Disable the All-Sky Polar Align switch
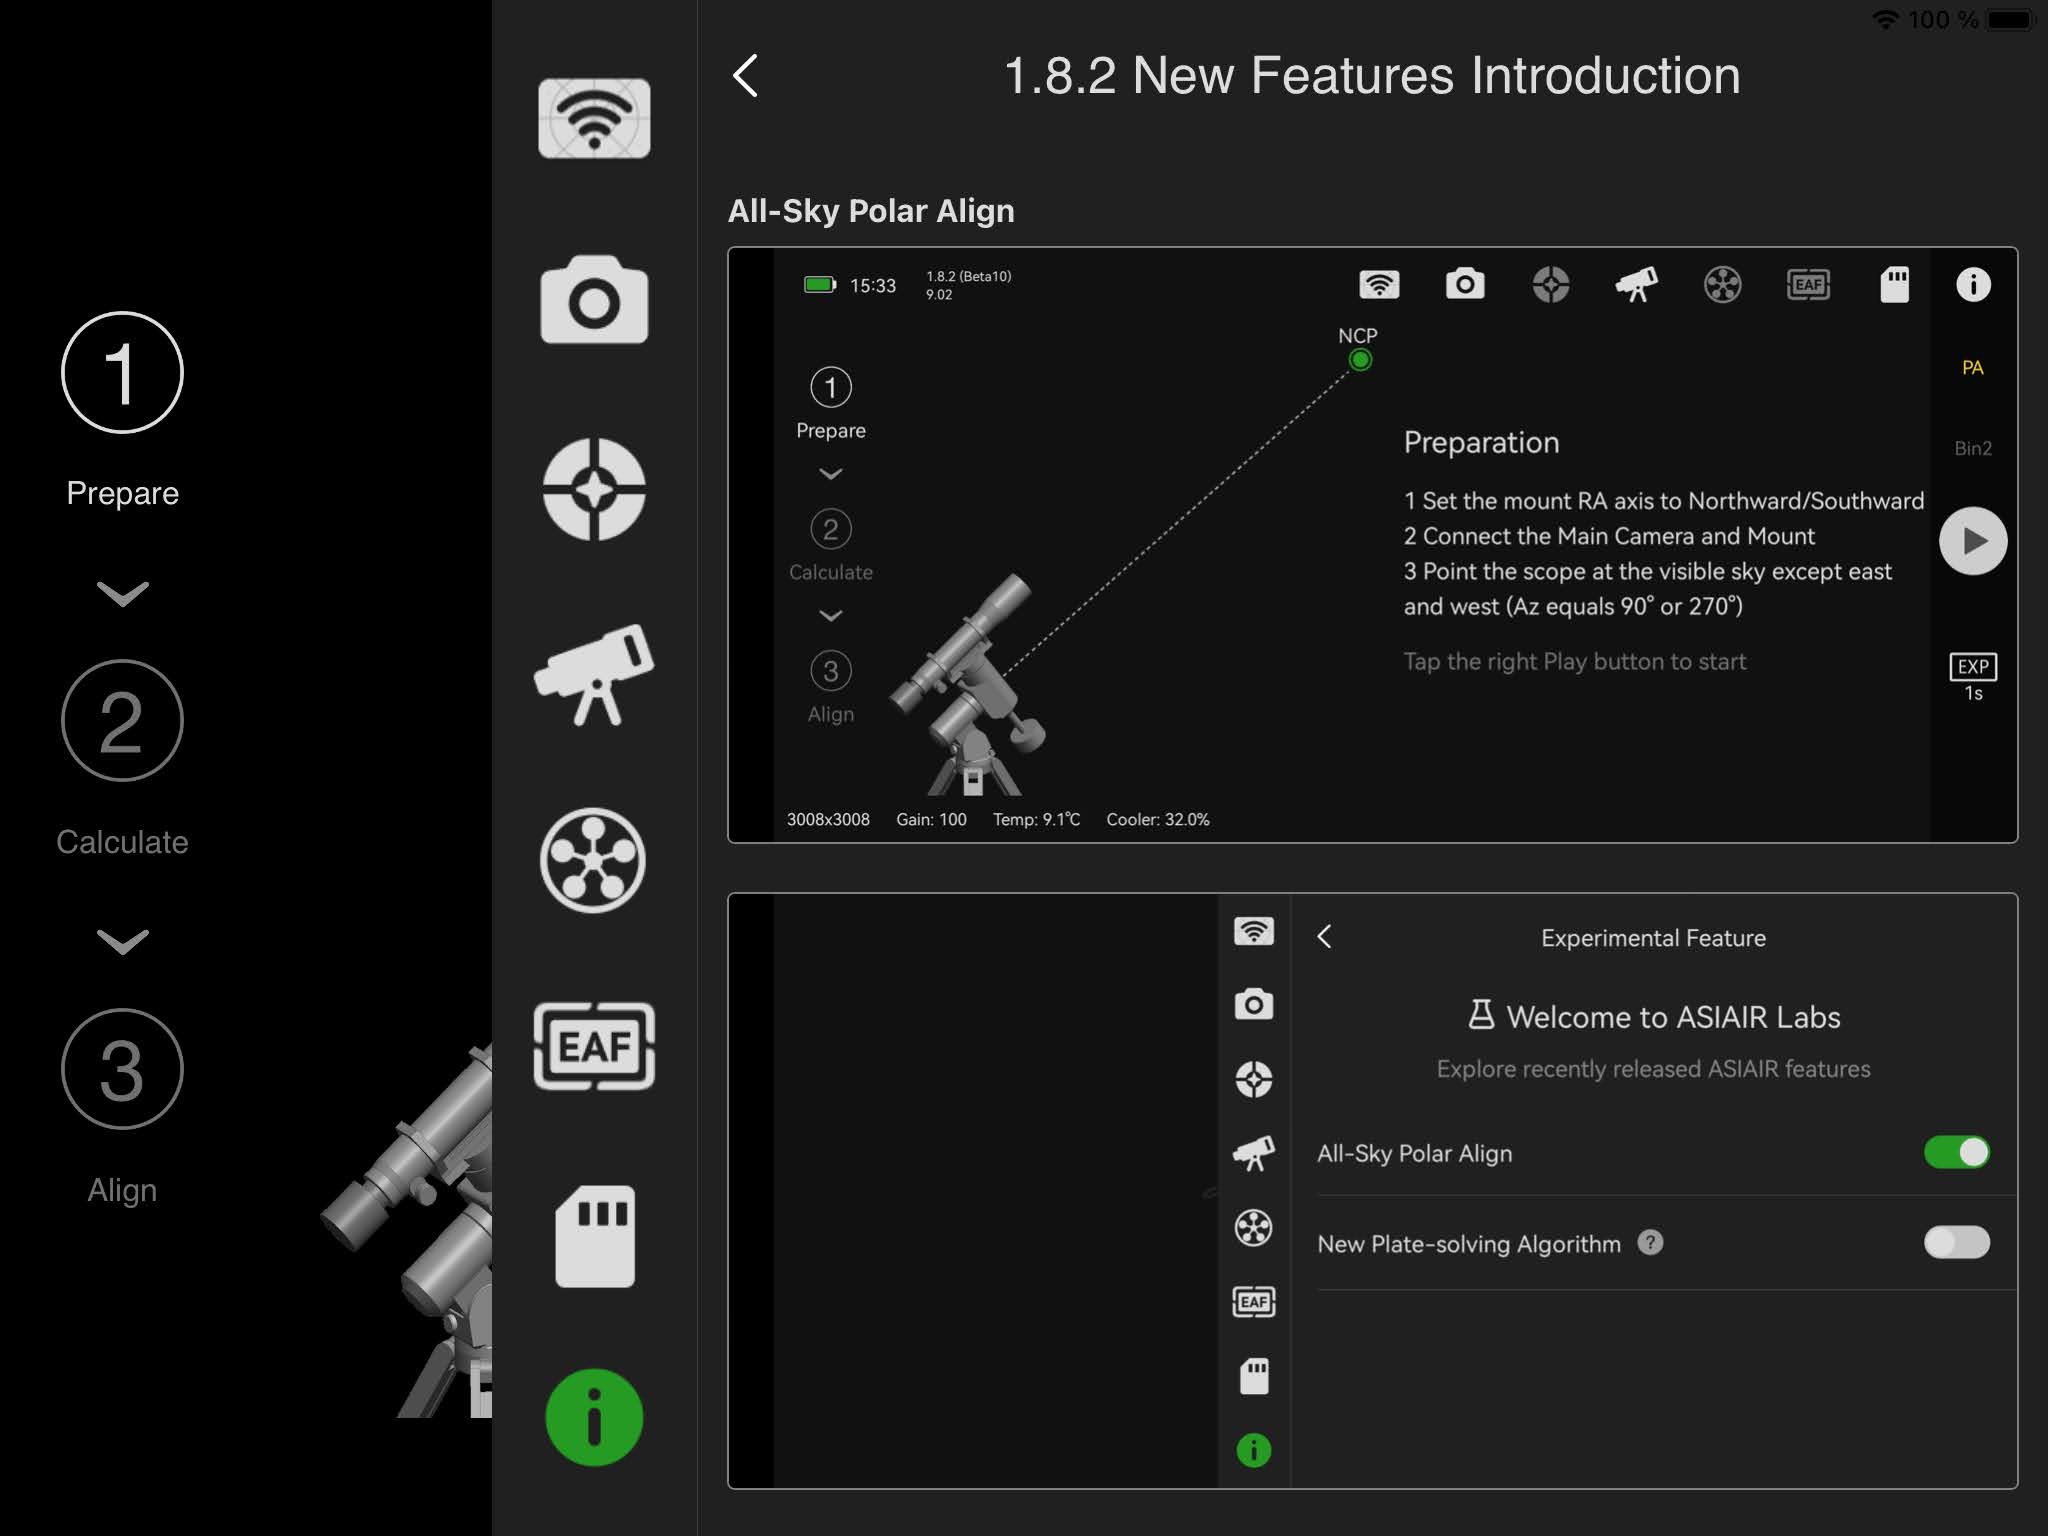The image size is (2048, 1536). coord(1956,1152)
